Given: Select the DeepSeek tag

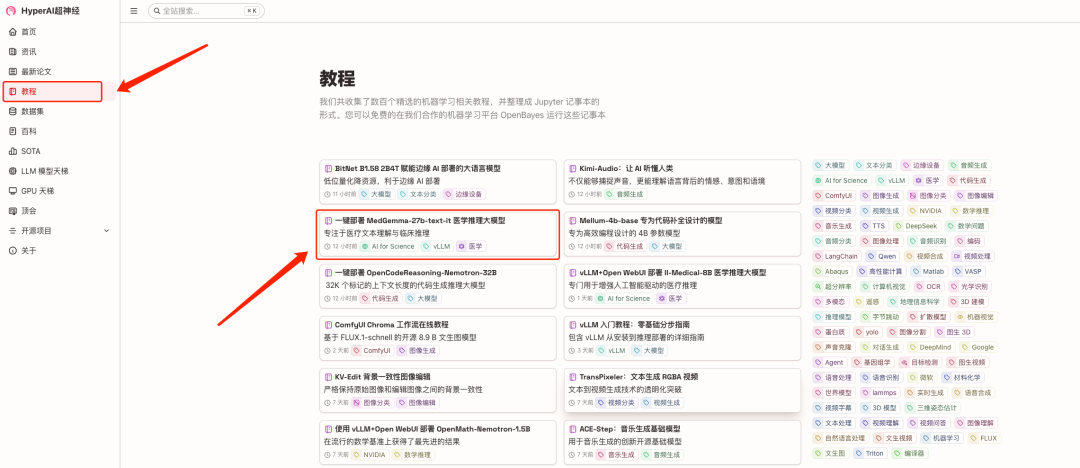Looking at the screenshot, I should click(917, 226).
